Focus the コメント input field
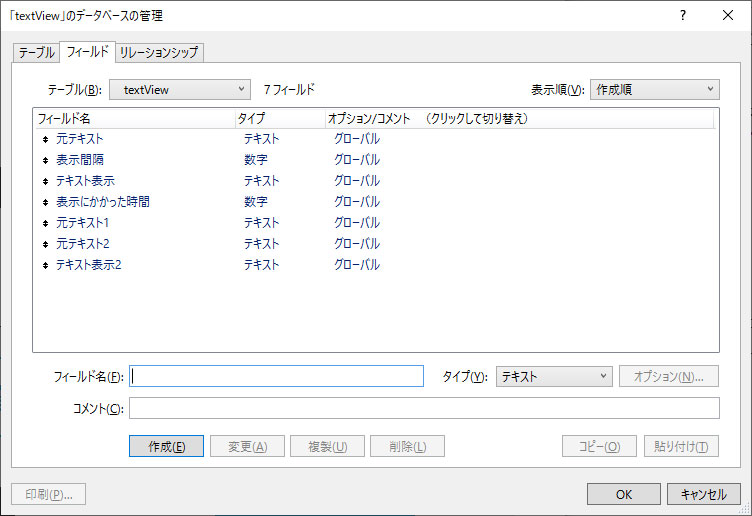The height and width of the screenshot is (516, 752). click(424, 408)
